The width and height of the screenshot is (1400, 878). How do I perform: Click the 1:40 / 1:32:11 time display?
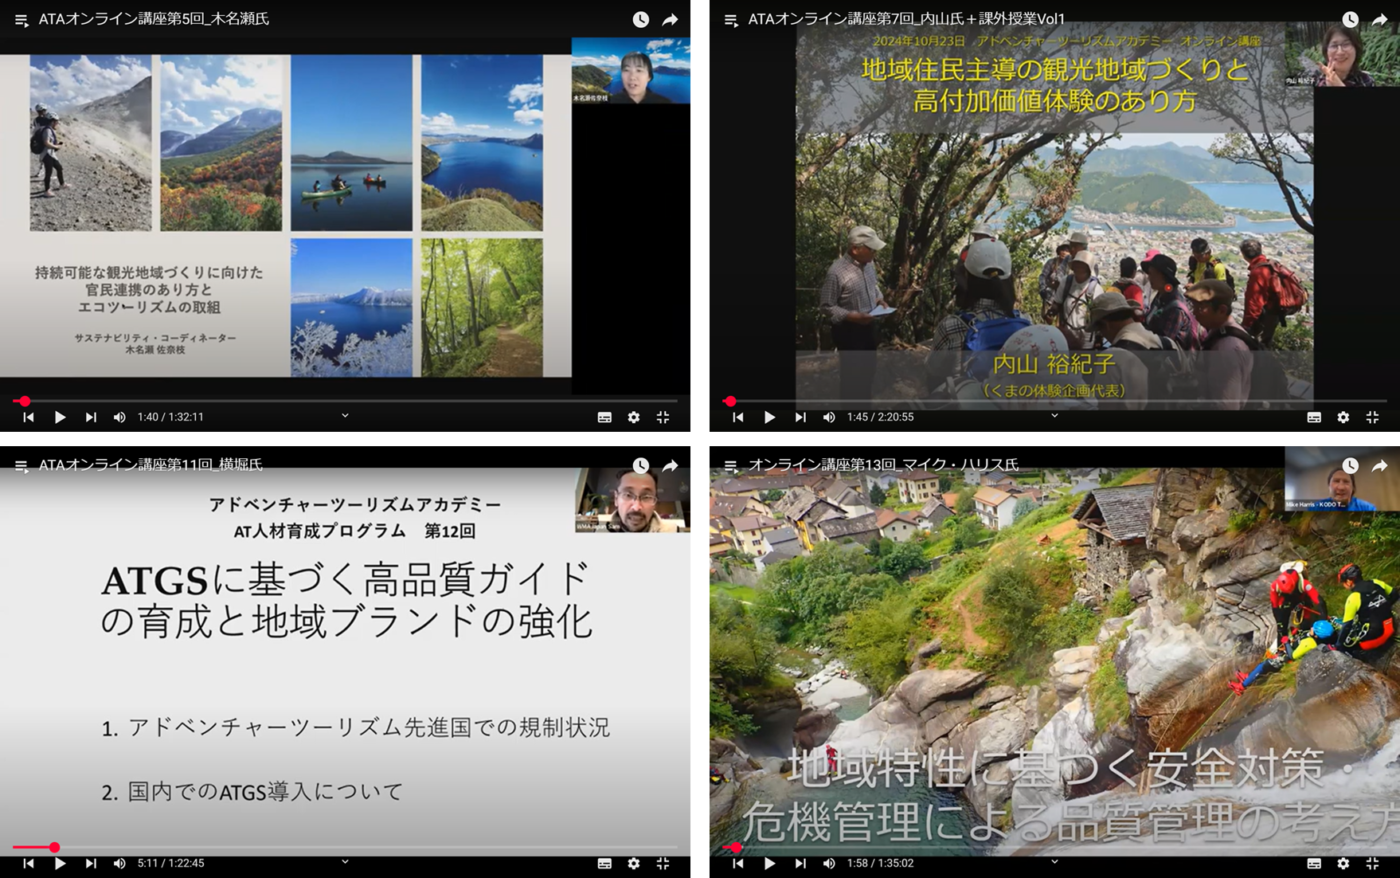(x=171, y=417)
